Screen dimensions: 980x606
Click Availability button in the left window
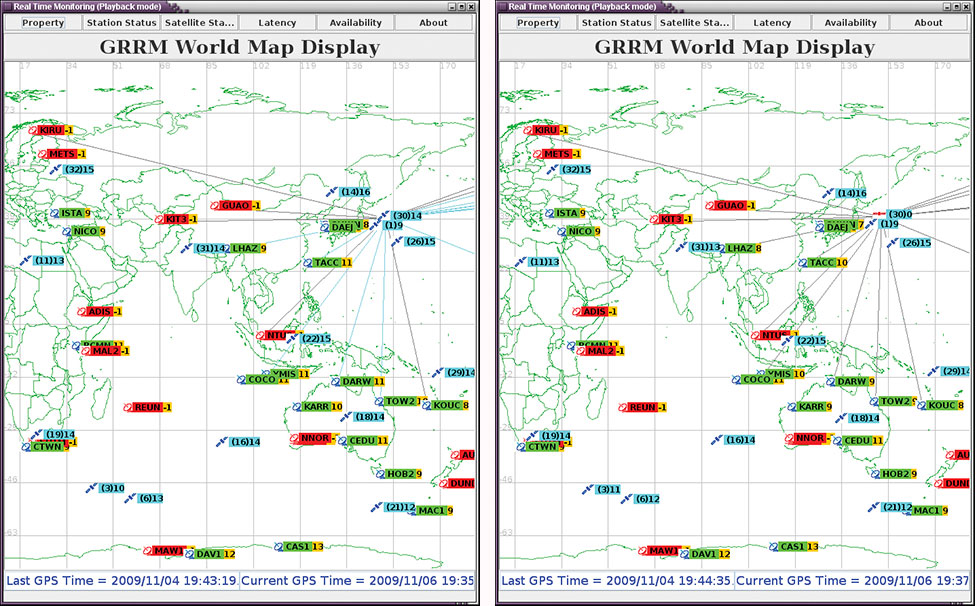pyautogui.click(x=355, y=22)
